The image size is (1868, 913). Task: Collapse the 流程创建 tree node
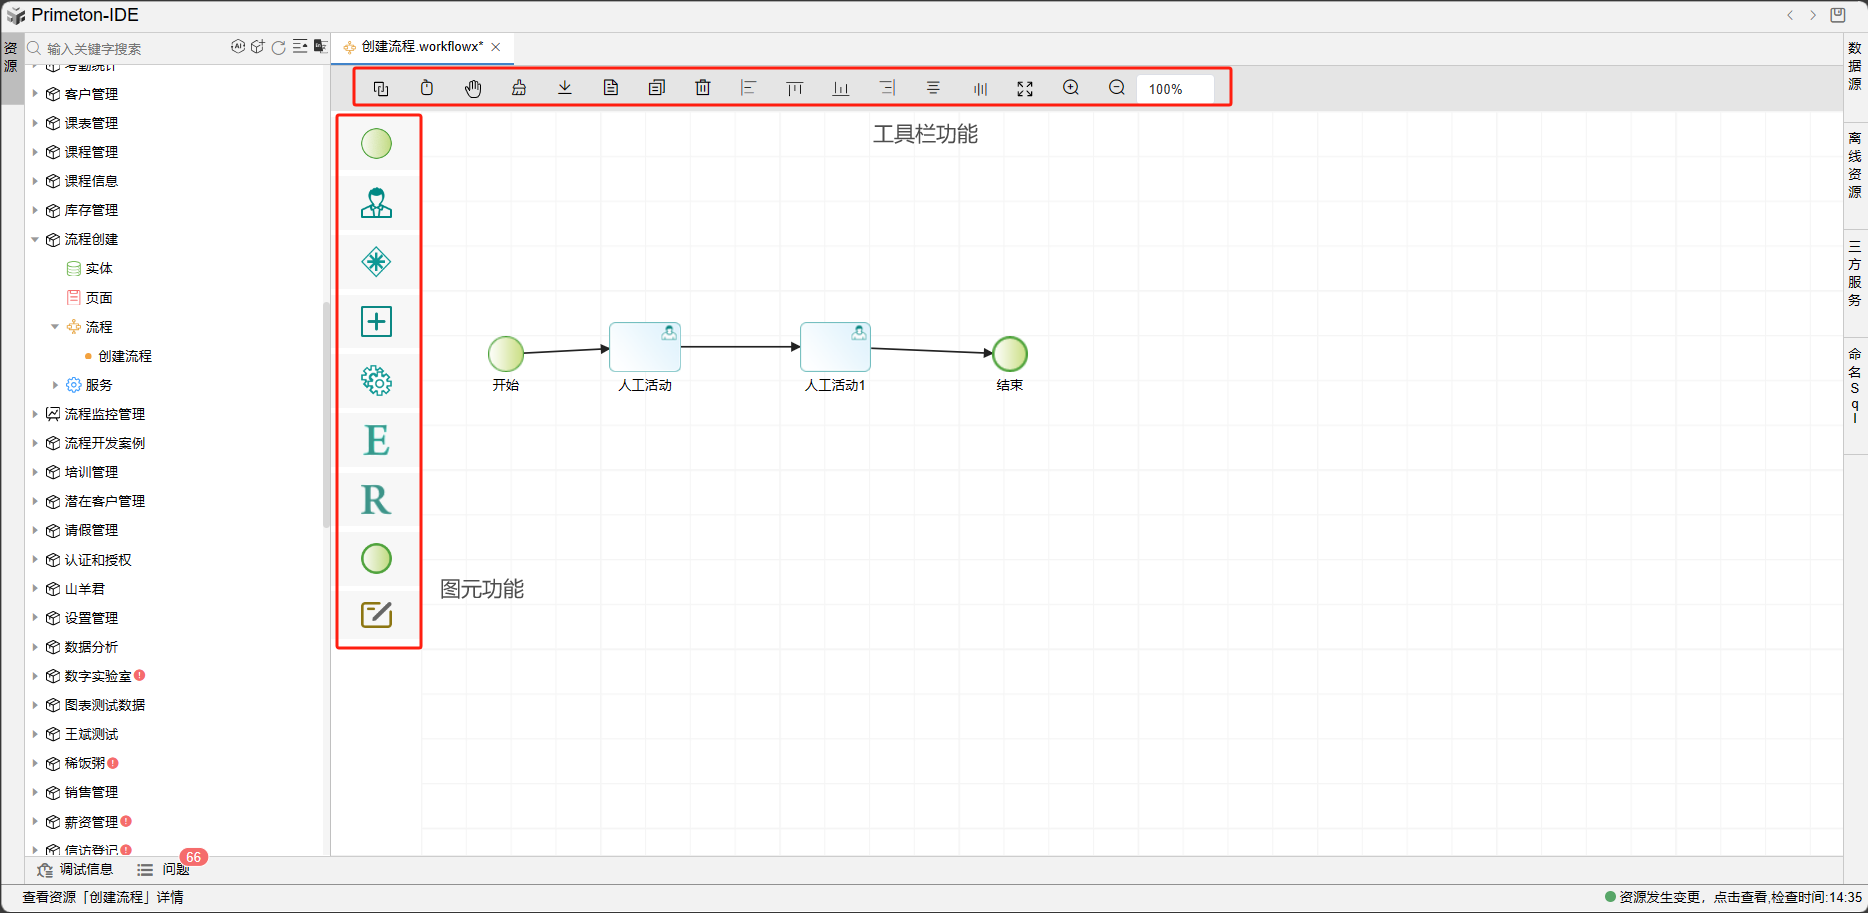pyautogui.click(x=35, y=240)
